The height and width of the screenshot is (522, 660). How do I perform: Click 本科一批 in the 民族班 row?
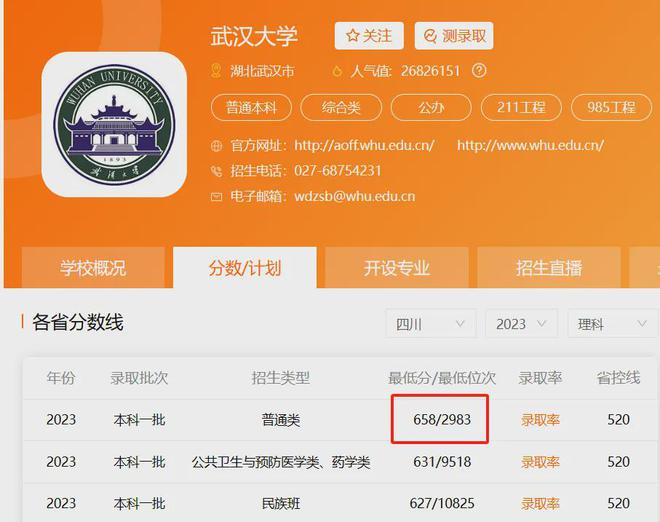(139, 503)
